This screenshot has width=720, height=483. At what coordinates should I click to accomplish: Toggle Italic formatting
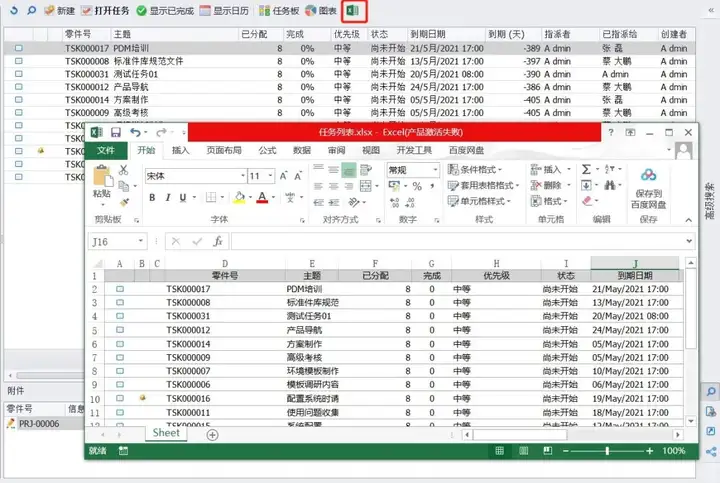click(168, 197)
